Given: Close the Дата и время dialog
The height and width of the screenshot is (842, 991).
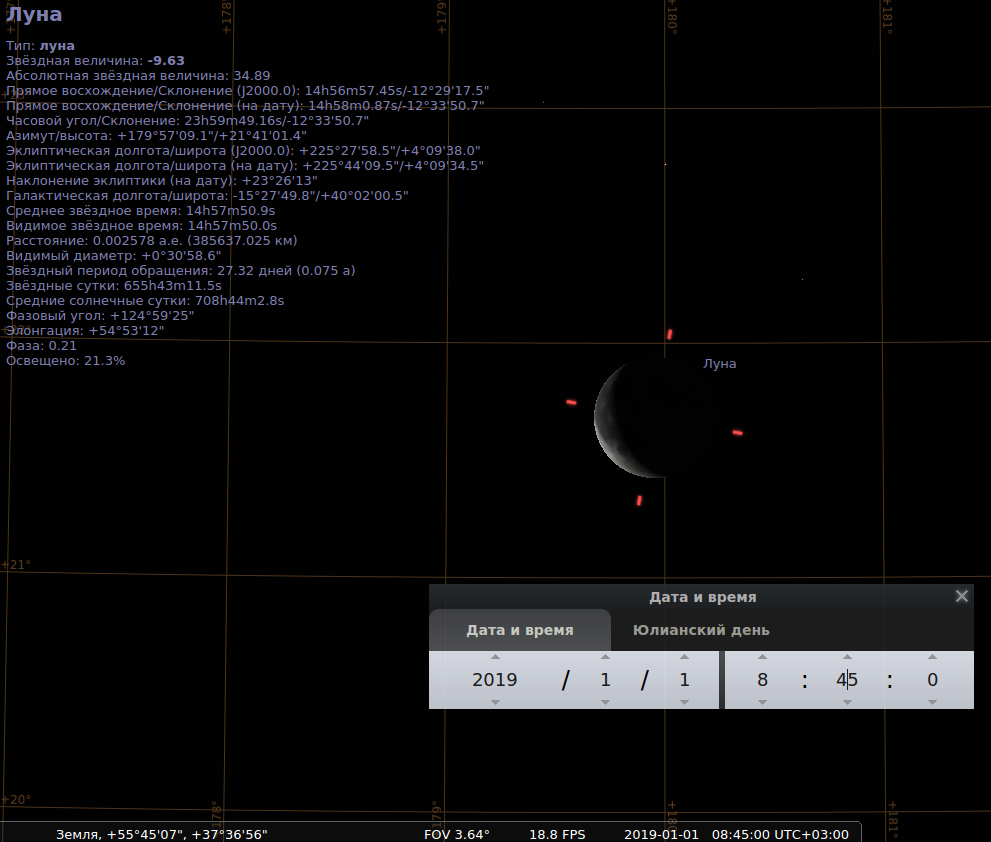Looking at the screenshot, I should tap(962, 596).
